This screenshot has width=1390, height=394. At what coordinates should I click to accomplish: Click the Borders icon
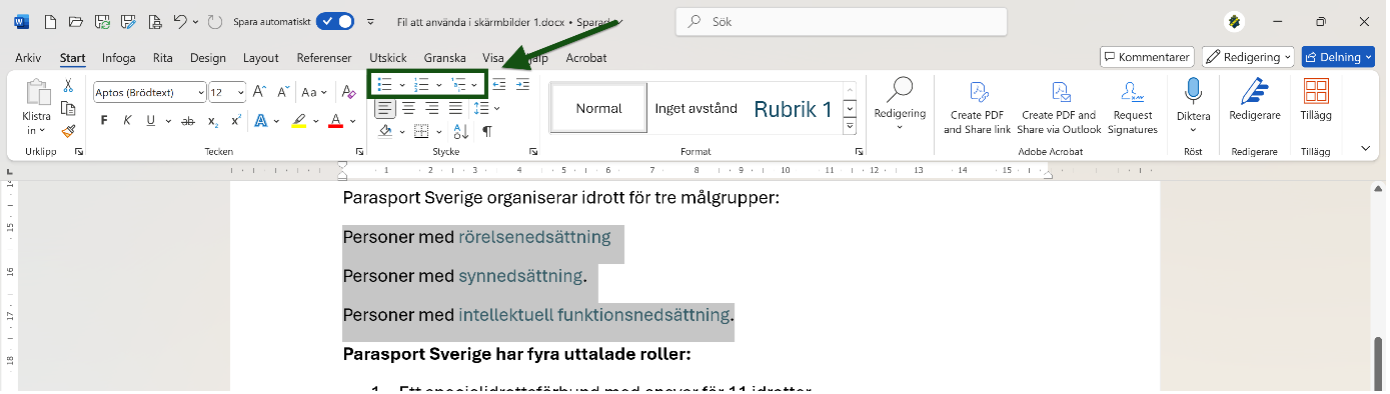421,131
